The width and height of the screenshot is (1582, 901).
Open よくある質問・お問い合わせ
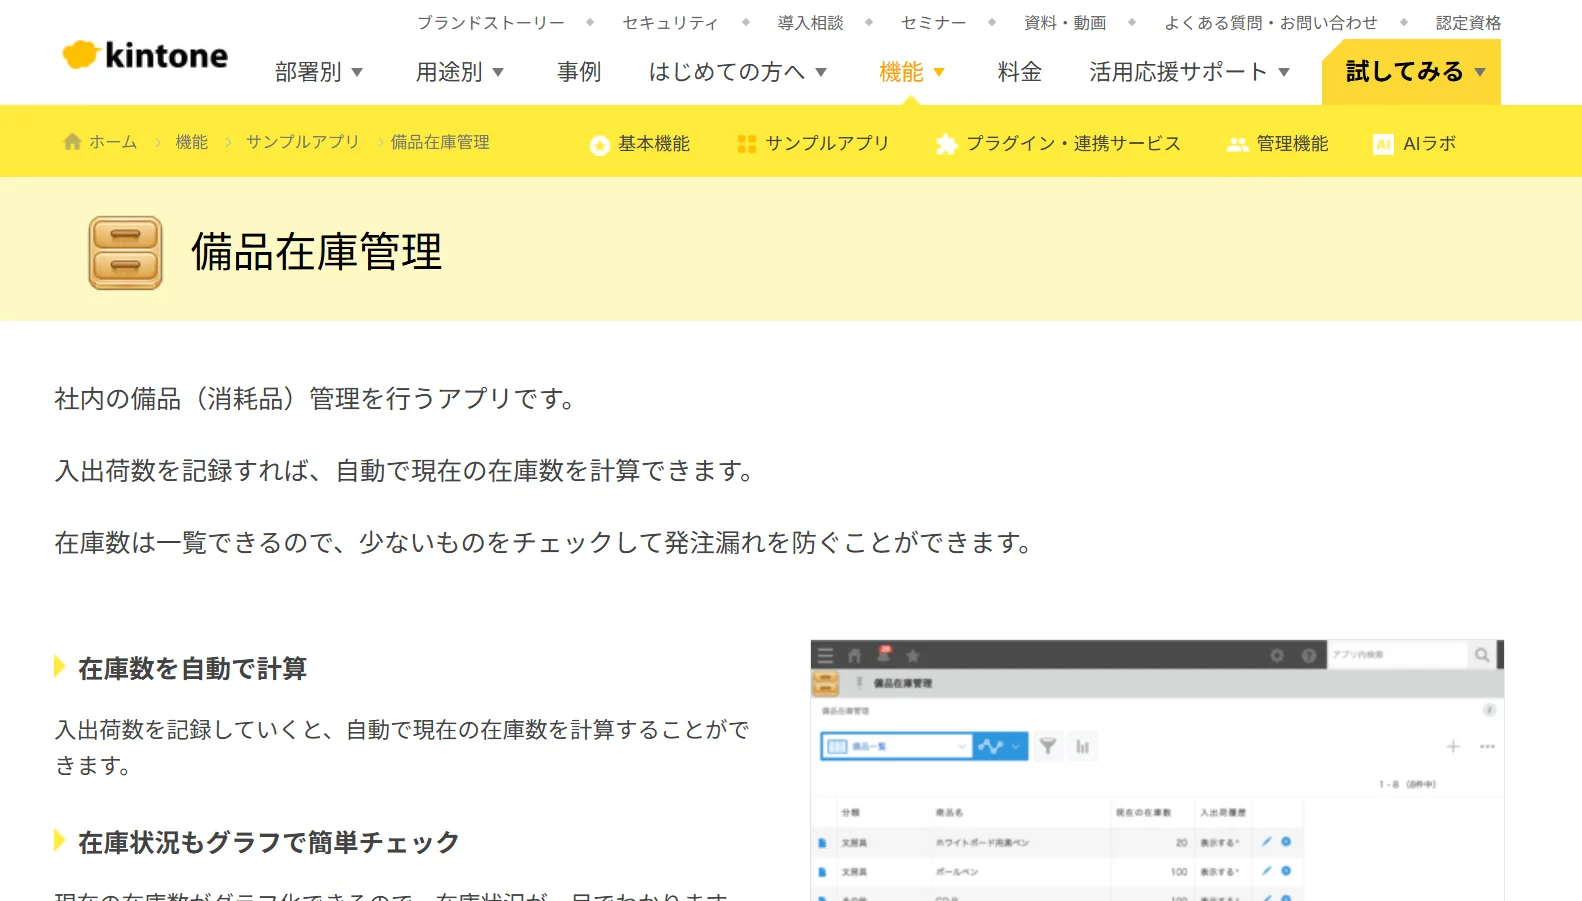click(1271, 22)
